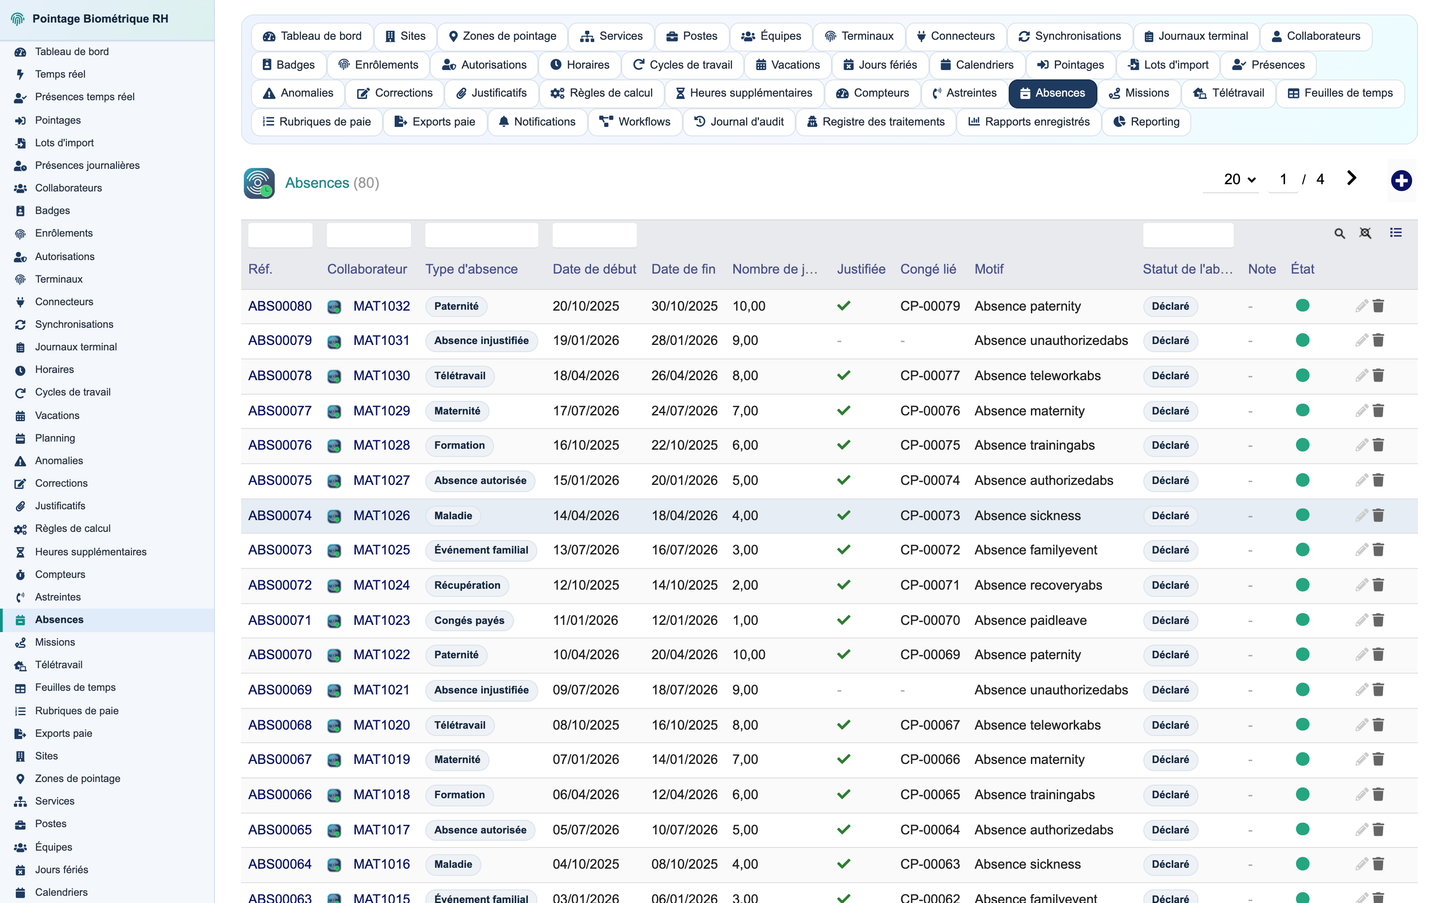Edit absence ABS00080 with the pencil icon

tap(1361, 306)
